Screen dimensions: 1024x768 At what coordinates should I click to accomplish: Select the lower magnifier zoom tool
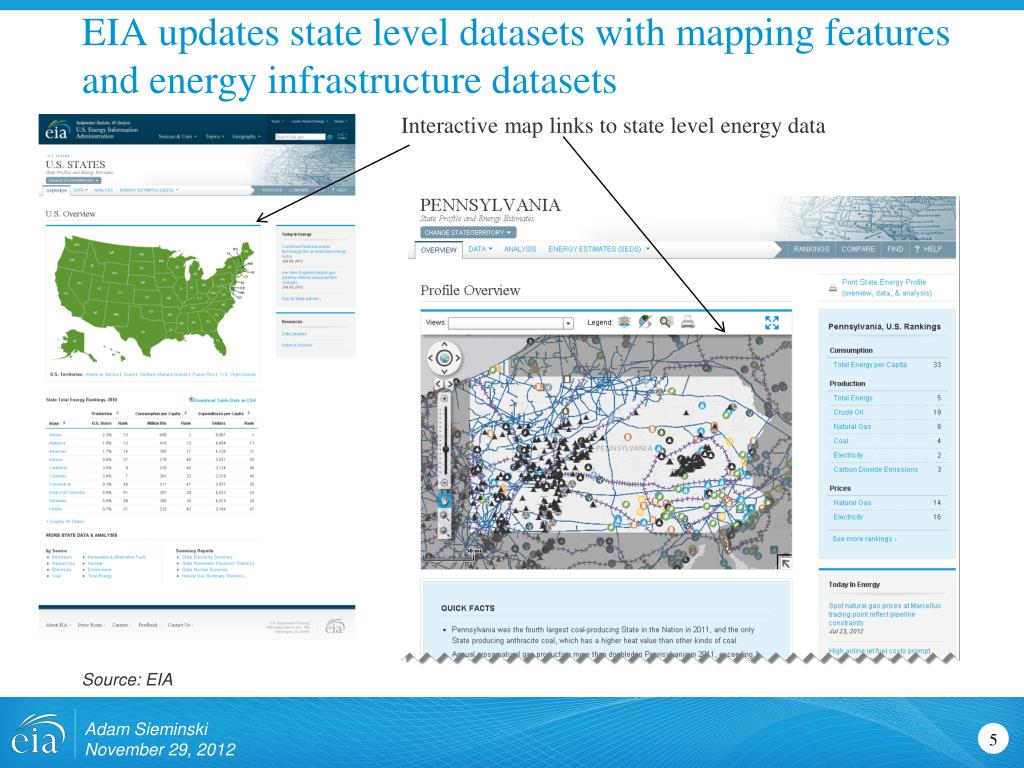pyautogui.click(x=444, y=531)
